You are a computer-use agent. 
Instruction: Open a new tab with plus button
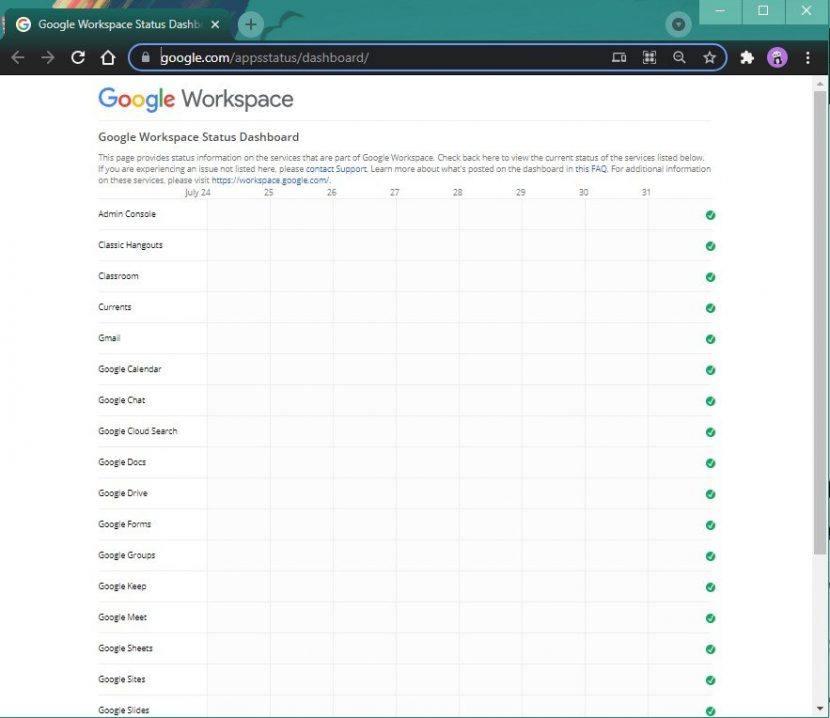coord(251,24)
